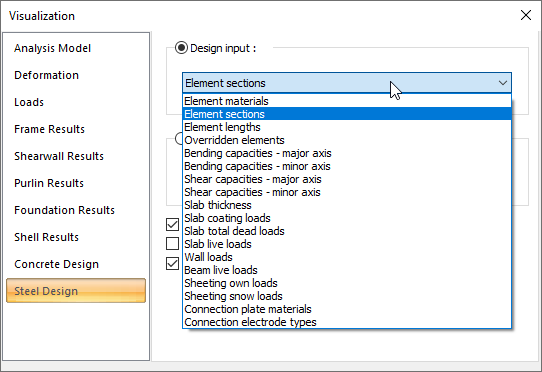Viewport: 542px width, 372px height.
Task: Choose Connection electrode types option
Action: pyautogui.click(x=347, y=322)
